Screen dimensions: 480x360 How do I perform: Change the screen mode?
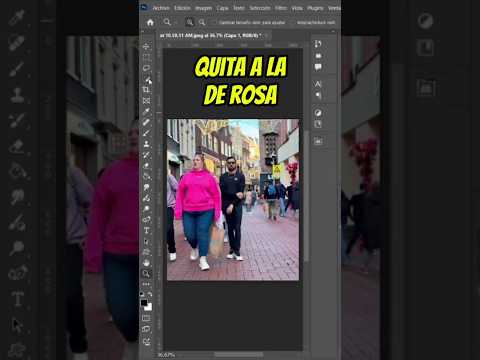coord(146,329)
